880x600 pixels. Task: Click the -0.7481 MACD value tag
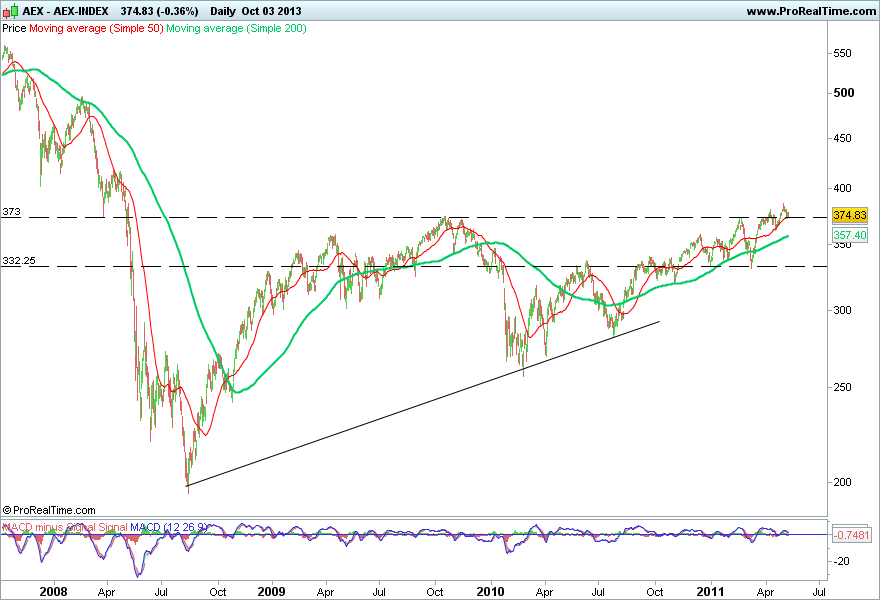[851, 535]
